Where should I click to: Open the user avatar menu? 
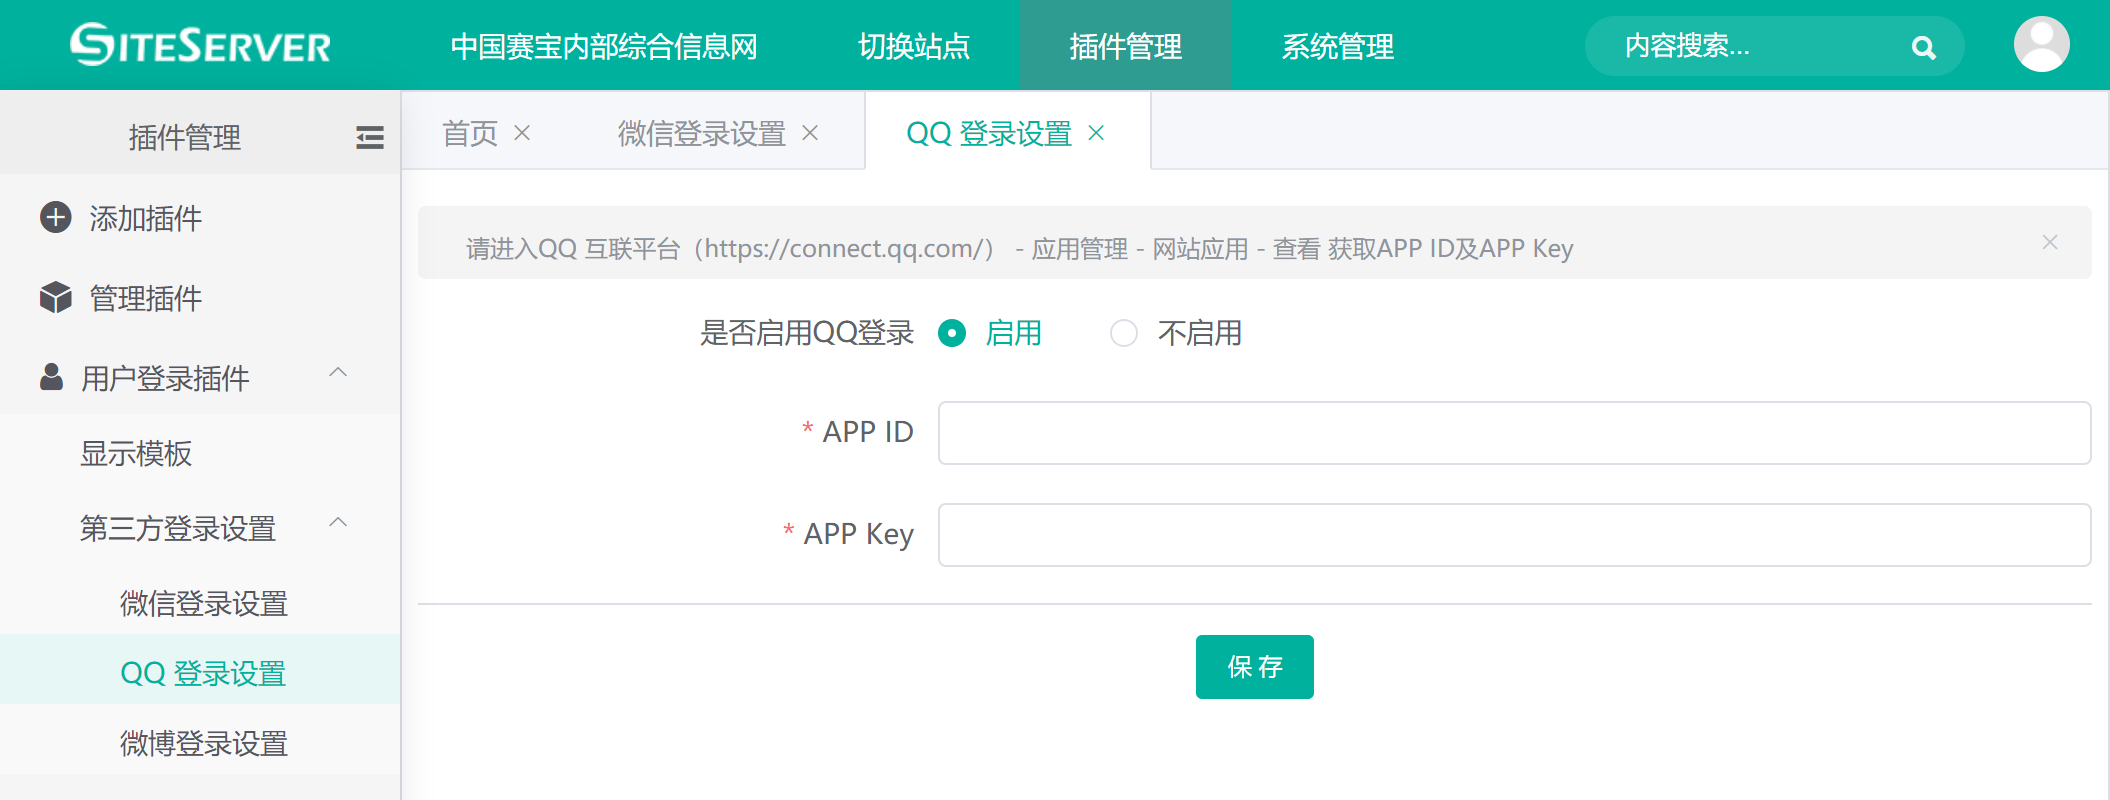[x=2041, y=45]
